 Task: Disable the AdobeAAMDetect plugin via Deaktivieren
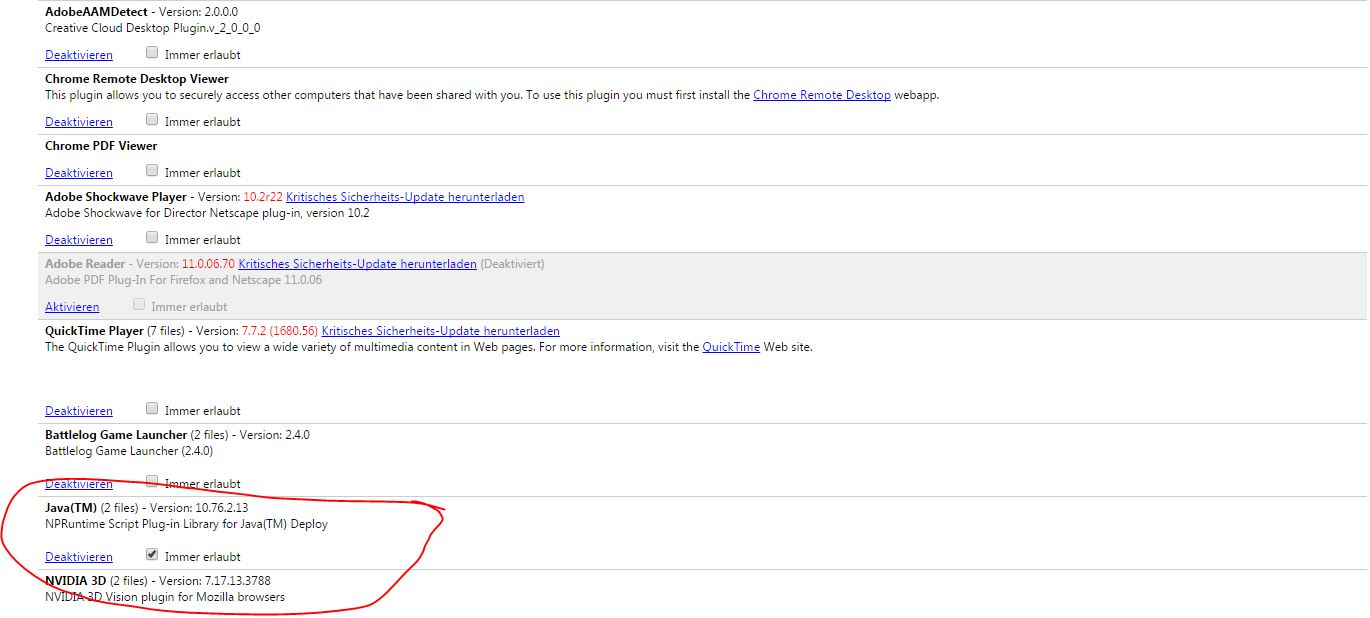[79, 55]
